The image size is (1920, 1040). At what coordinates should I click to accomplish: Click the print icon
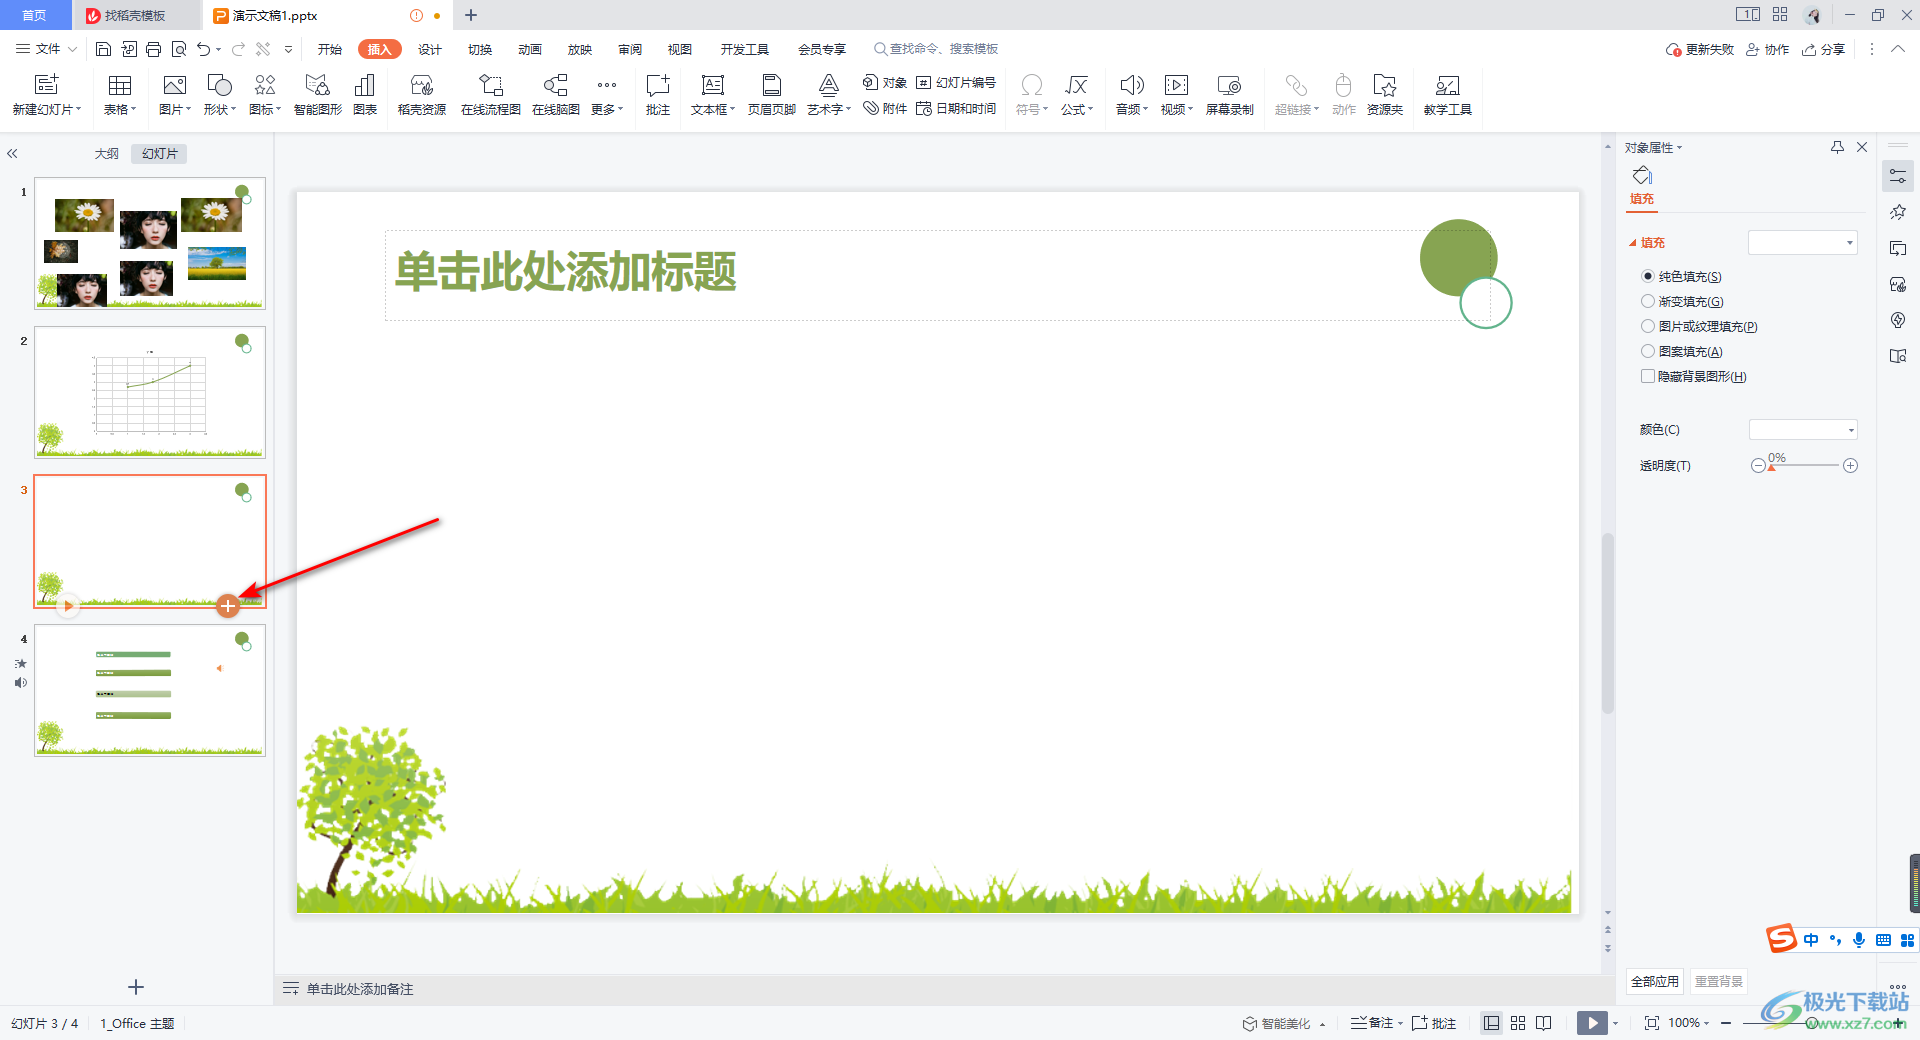coord(153,49)
